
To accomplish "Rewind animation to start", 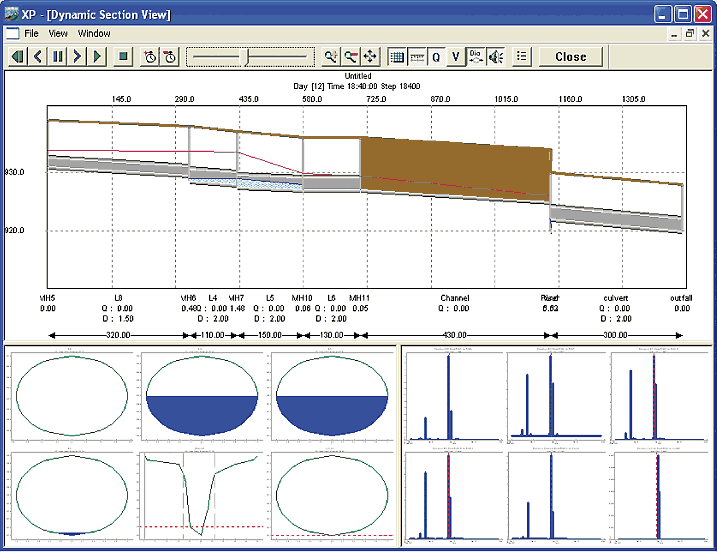I will pos(18,57).
